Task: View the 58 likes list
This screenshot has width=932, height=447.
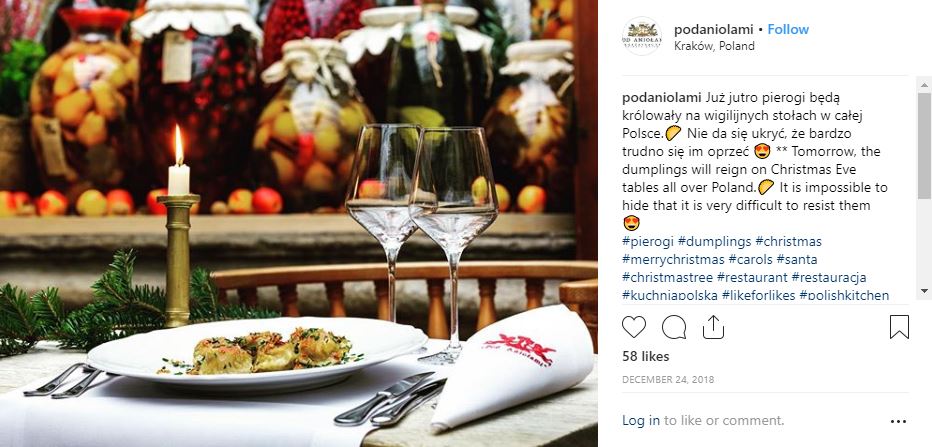Action: click(x=646, y=357)
